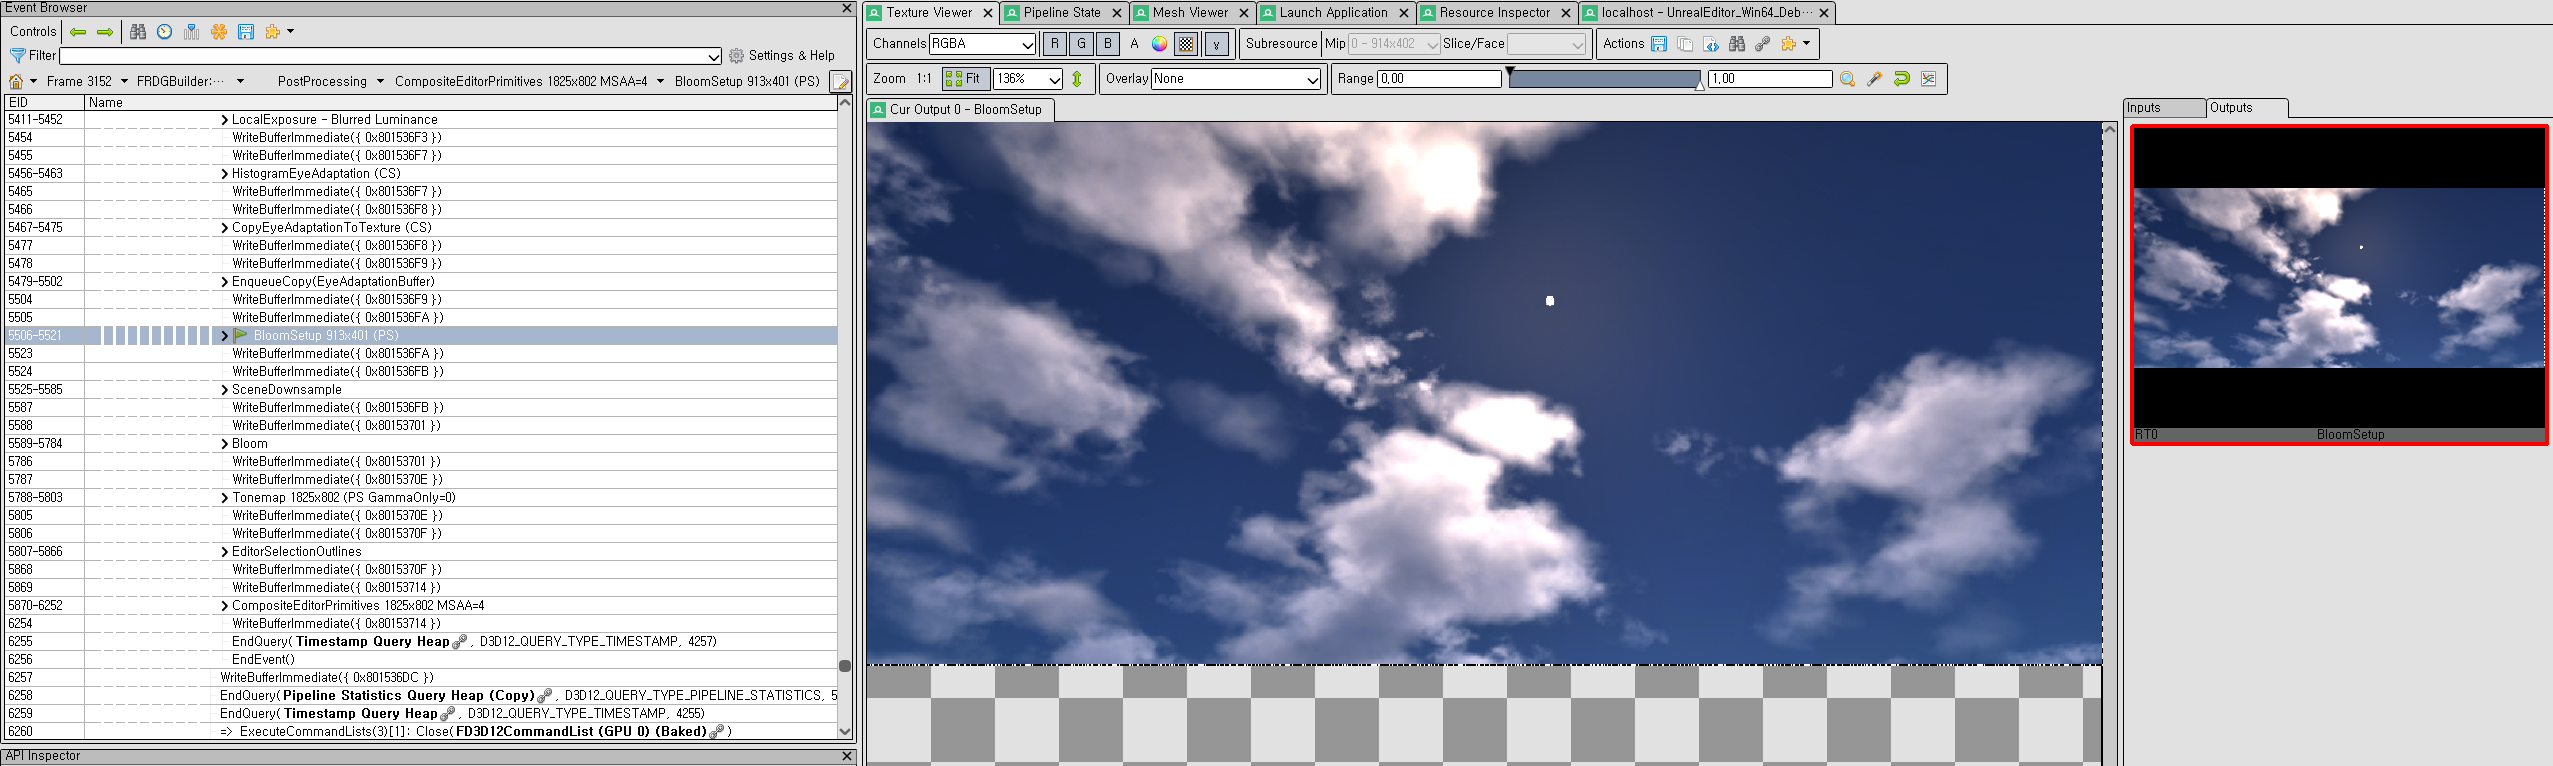Expand the Bloom event group
Image resolution: width=2553 pixels, height=766 pixels.
pyautogui.click(x=224, y=444)
